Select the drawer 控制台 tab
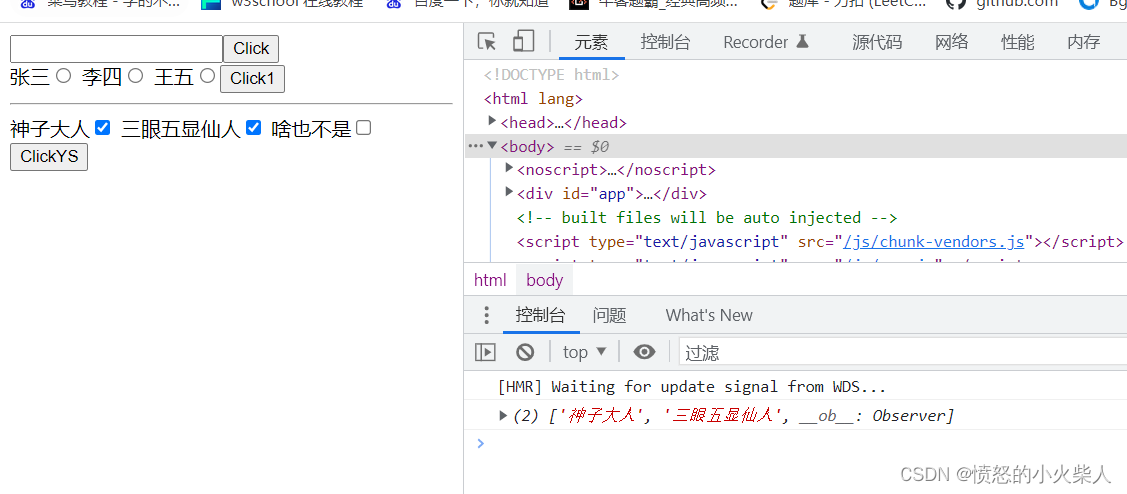This screenshot has width=1127, height=494. (x=540, y=315)
